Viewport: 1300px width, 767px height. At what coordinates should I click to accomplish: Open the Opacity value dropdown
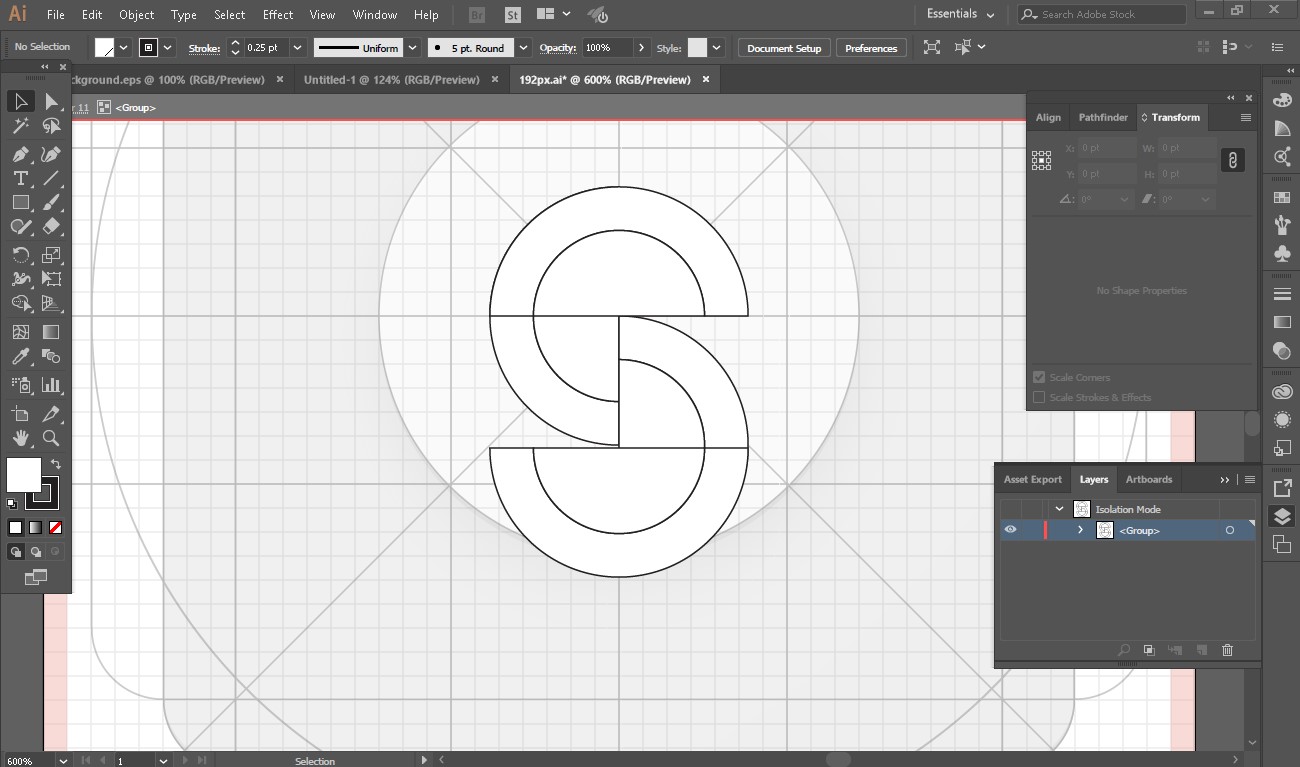click(x=641, y=48)
